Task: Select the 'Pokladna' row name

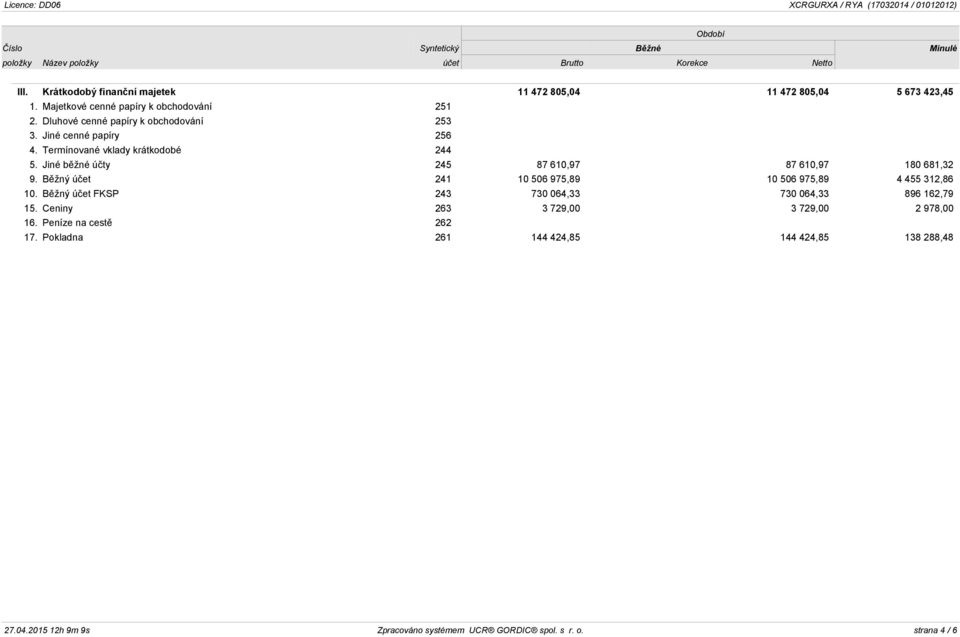Action: (x=62, y=237)
